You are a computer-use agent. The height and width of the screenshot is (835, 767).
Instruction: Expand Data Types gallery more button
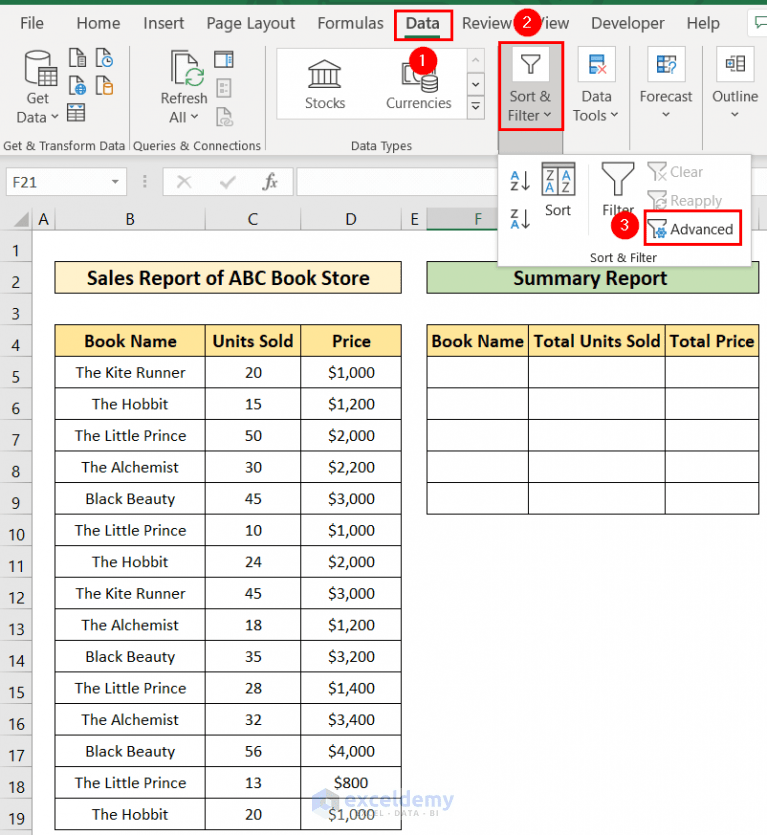click(476, 107)
